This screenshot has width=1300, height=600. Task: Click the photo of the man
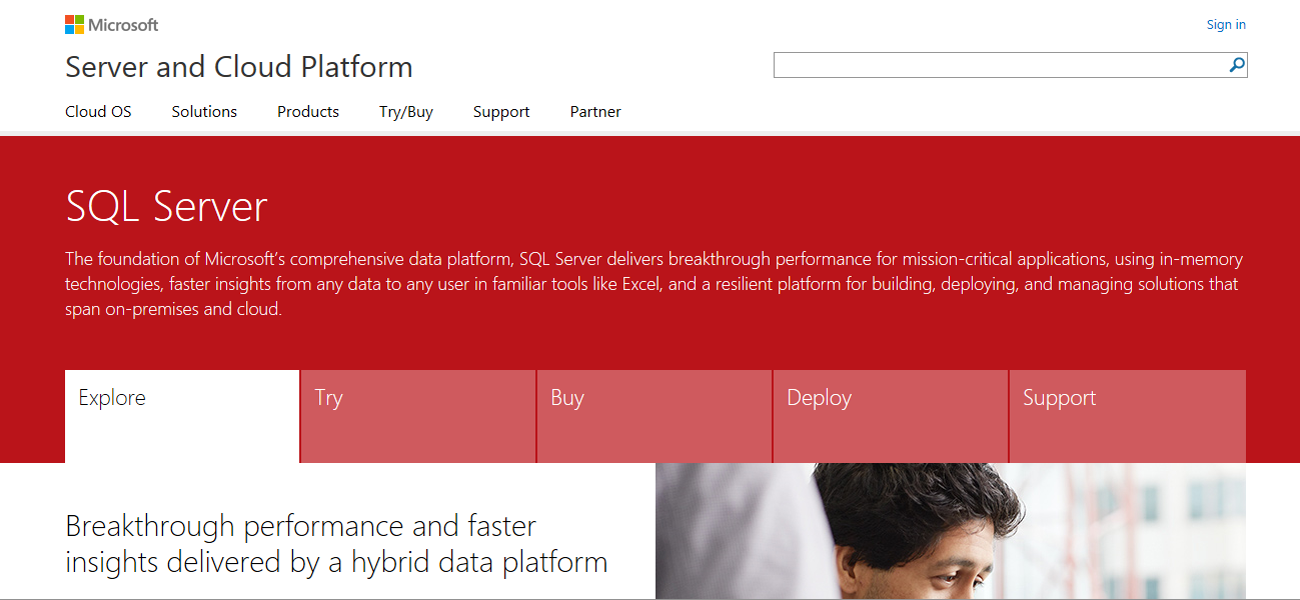[x=950, y=531]
